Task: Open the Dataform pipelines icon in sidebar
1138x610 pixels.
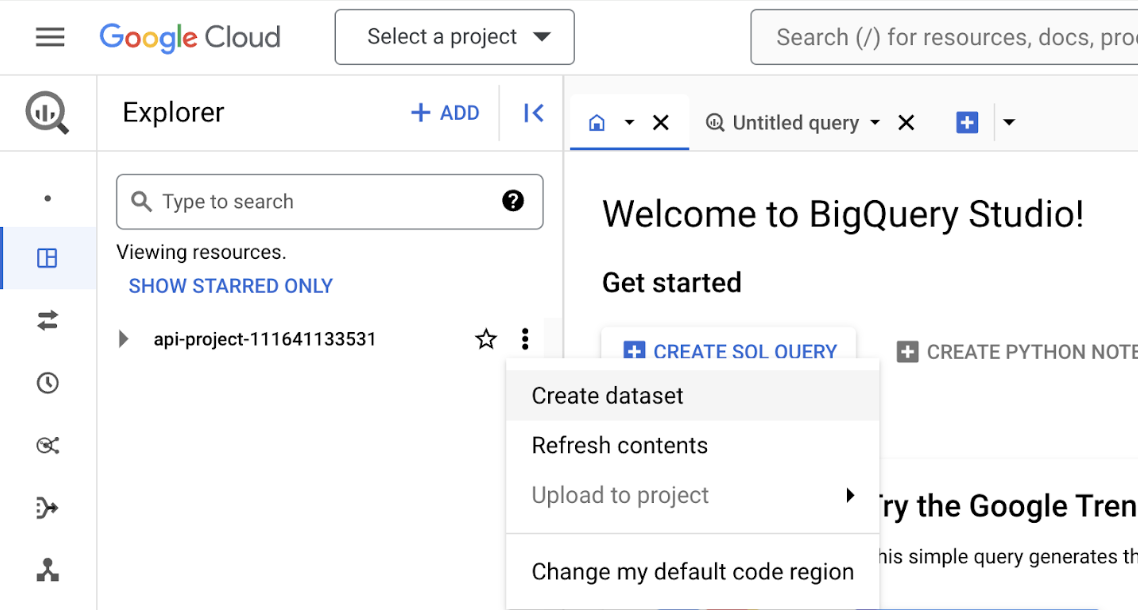Action: [x=48, y=508]
